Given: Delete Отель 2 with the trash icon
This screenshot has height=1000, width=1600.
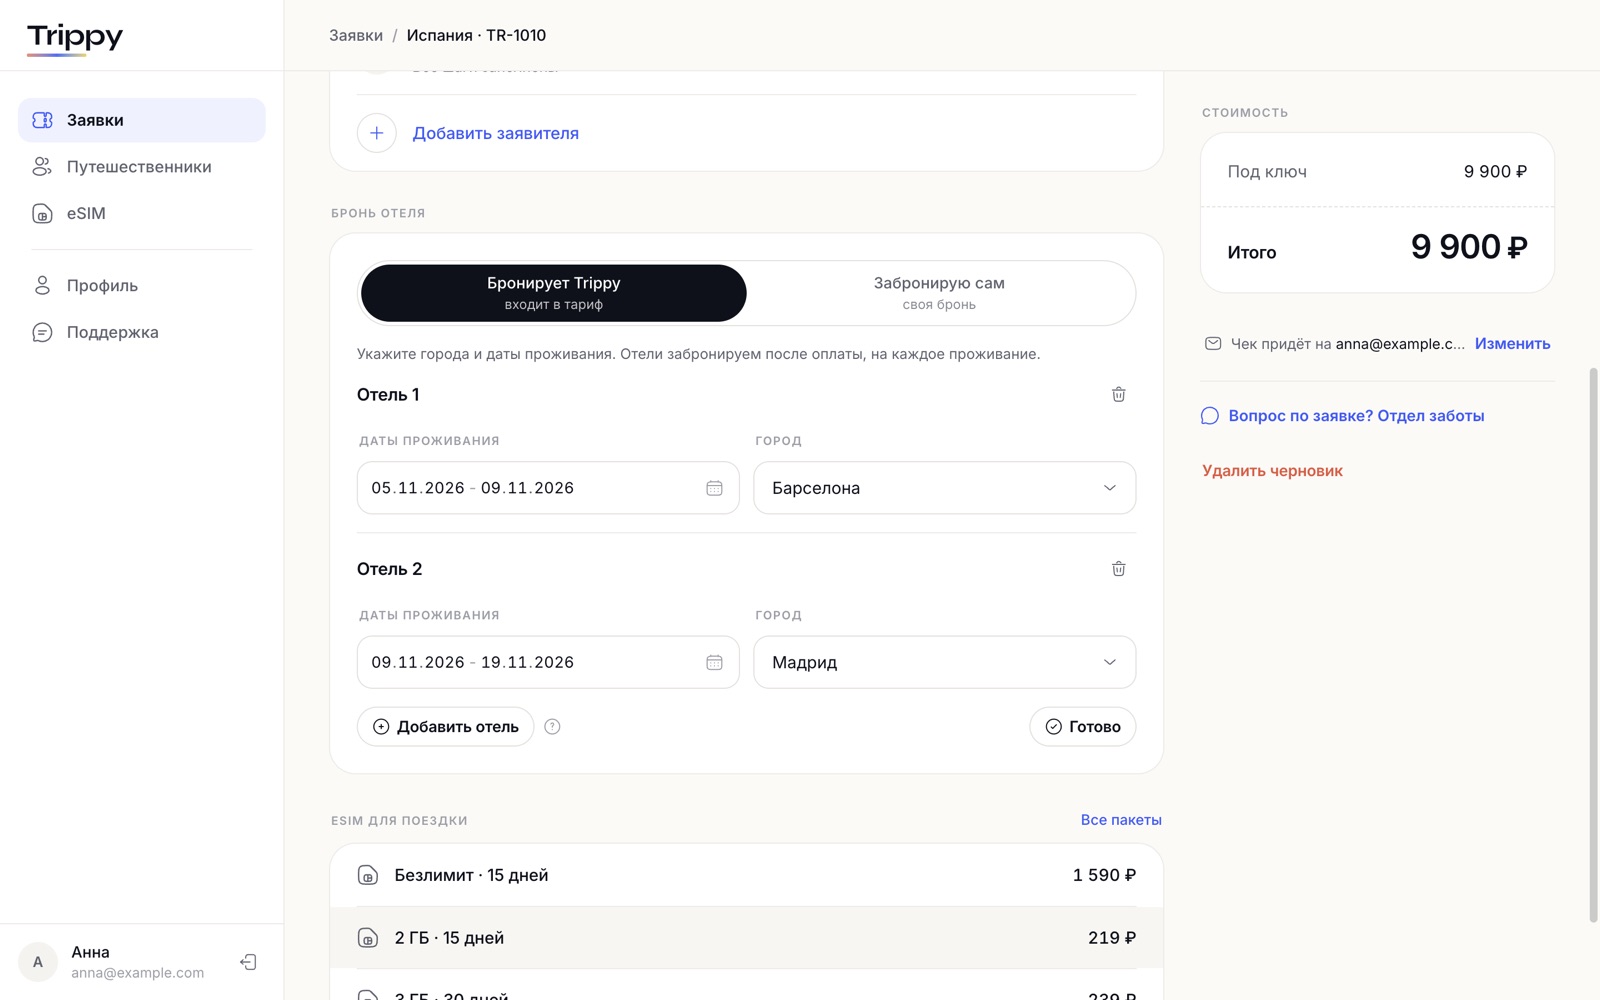Looking at the screenshot, I should pos(1119,569).
